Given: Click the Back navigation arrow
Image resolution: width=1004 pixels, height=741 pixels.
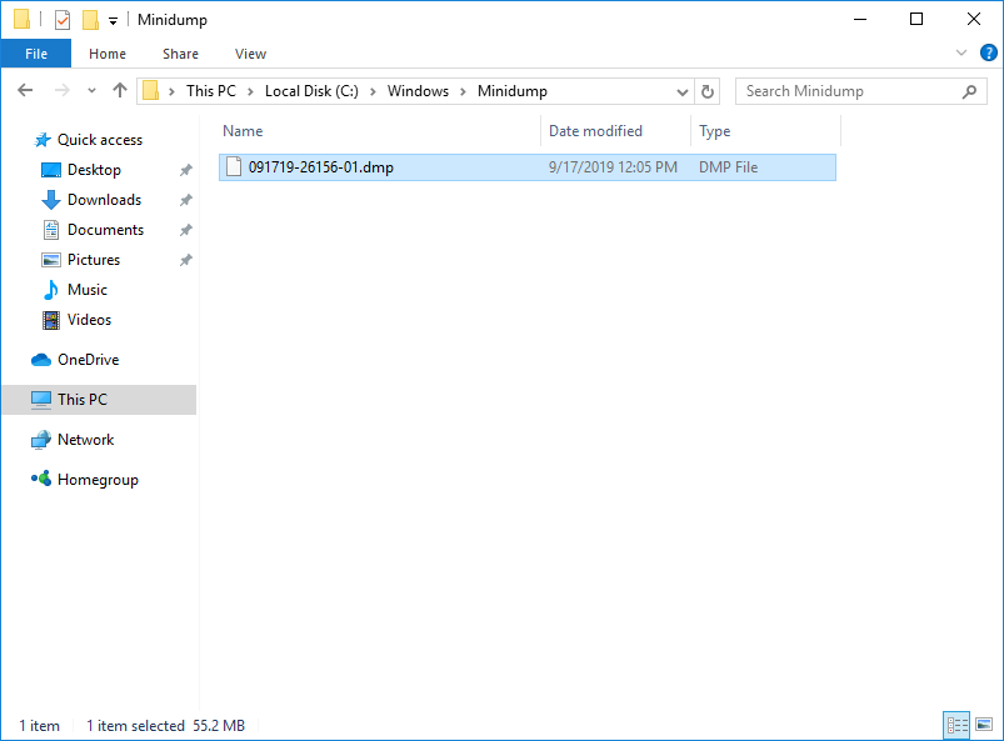Looking at the screenshot, I should coord(27,91).
